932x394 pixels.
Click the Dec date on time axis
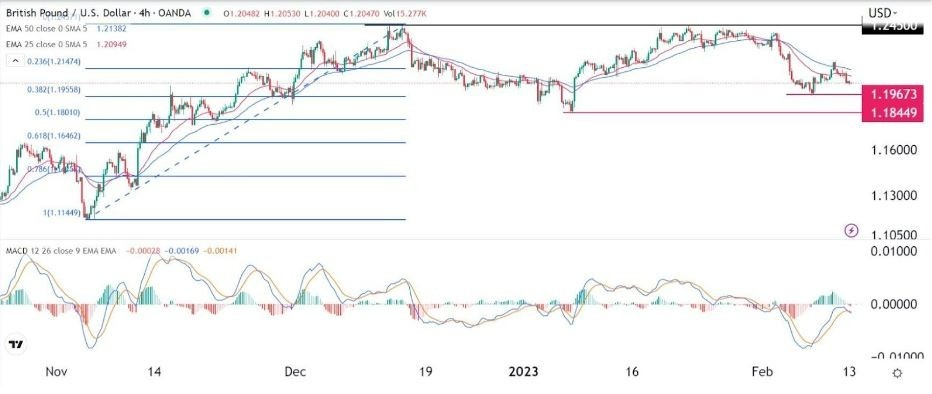tap(295, 372)
